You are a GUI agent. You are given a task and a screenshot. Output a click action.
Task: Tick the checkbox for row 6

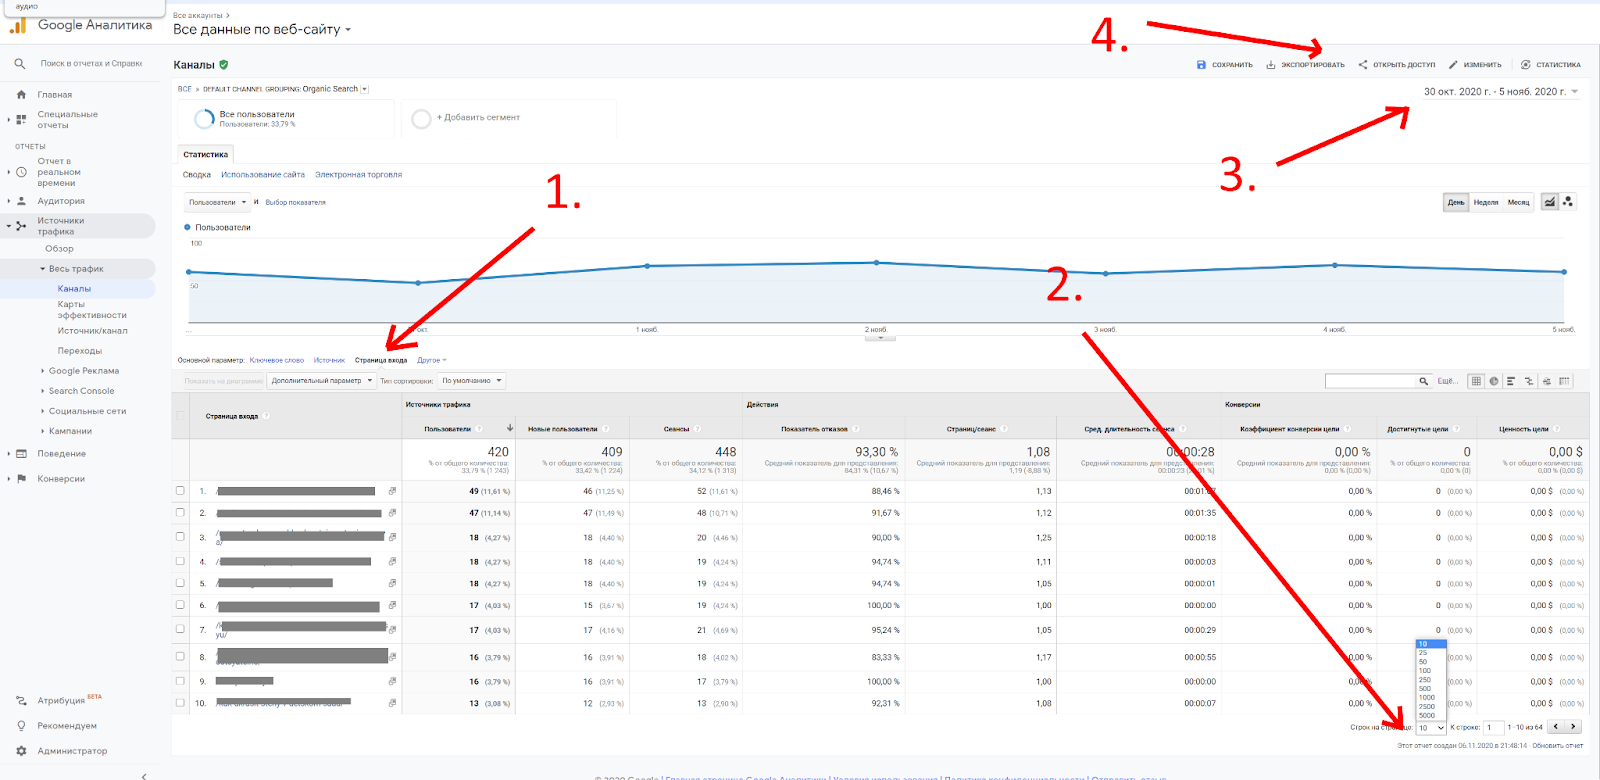coord(180,605)
